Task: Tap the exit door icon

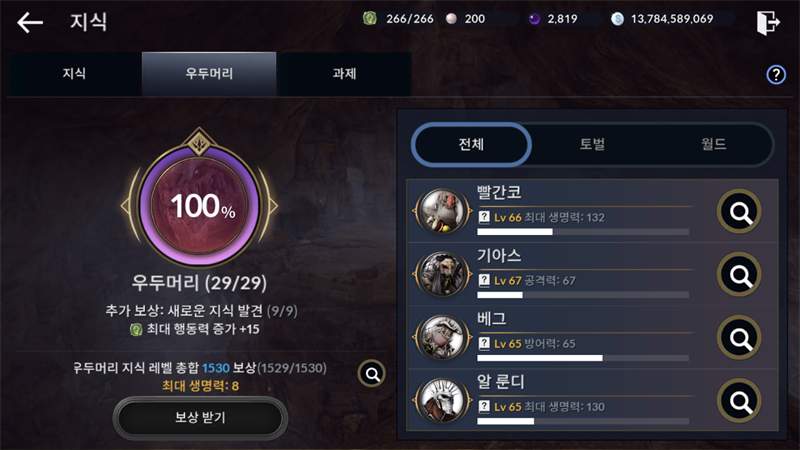Action: click(x=768, y=22)
